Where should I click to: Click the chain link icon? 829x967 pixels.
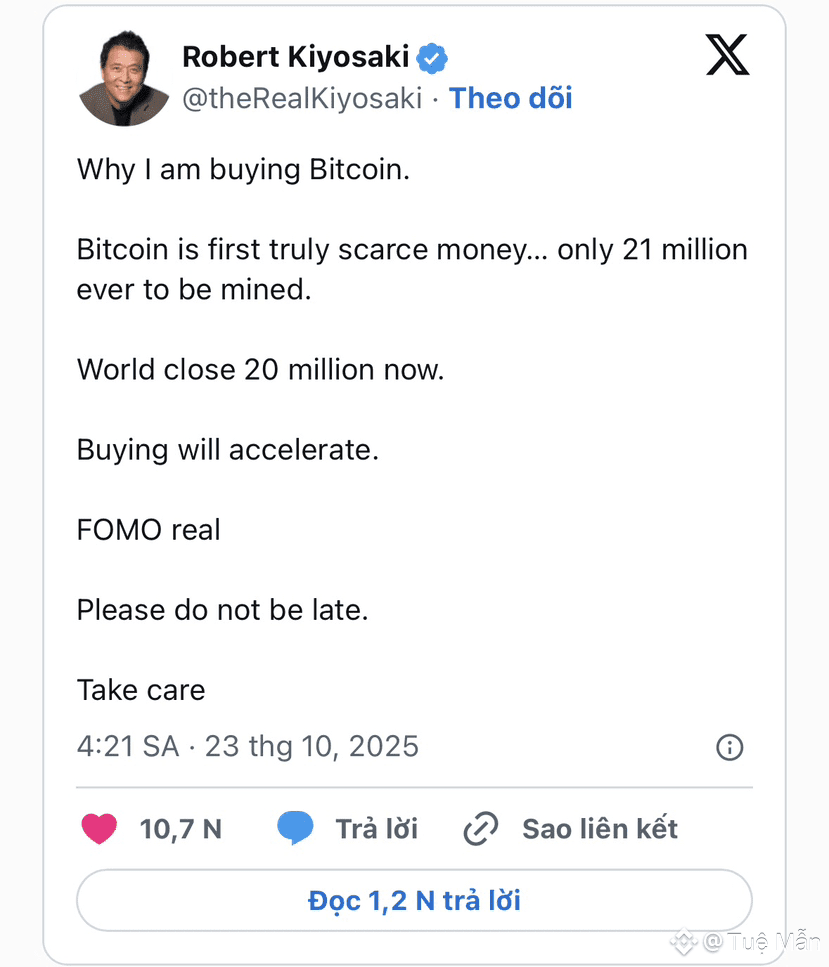pyautogui.click(x=481, y=830)
